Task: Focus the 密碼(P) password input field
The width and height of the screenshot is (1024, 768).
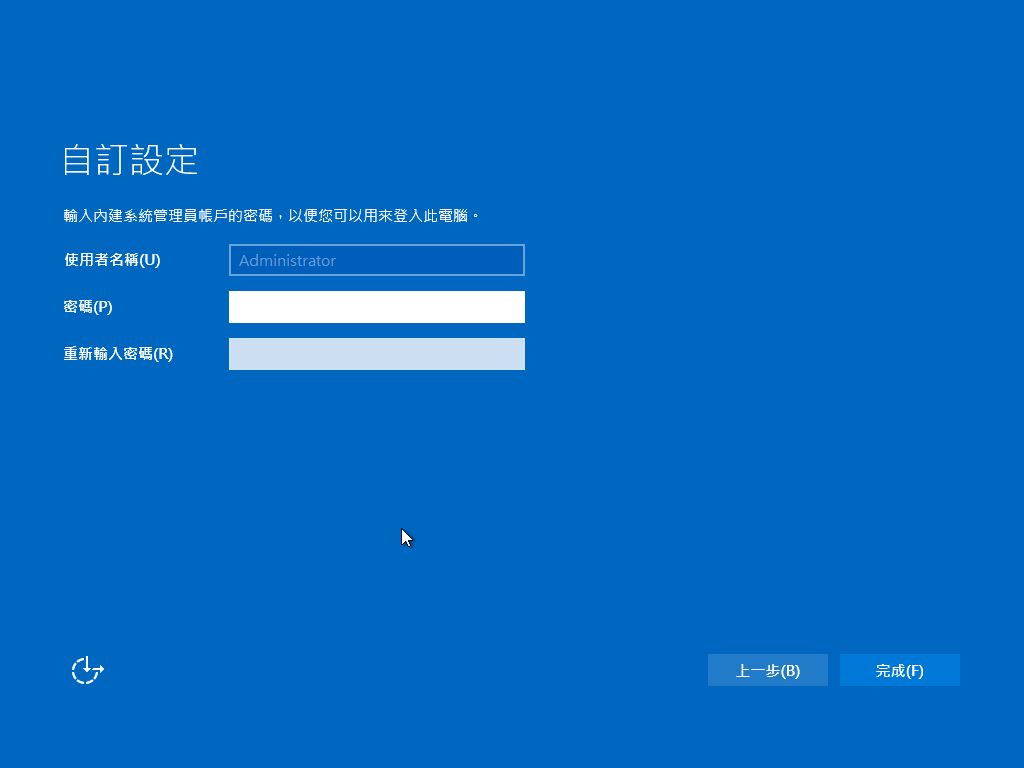Action: click(376, 307)
